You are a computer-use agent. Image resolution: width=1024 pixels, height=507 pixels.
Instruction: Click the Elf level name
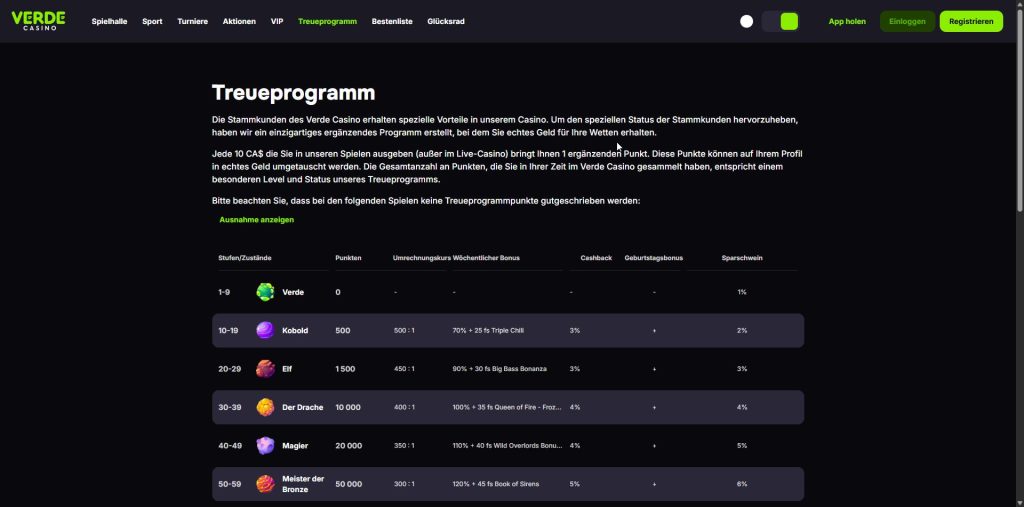287,369
